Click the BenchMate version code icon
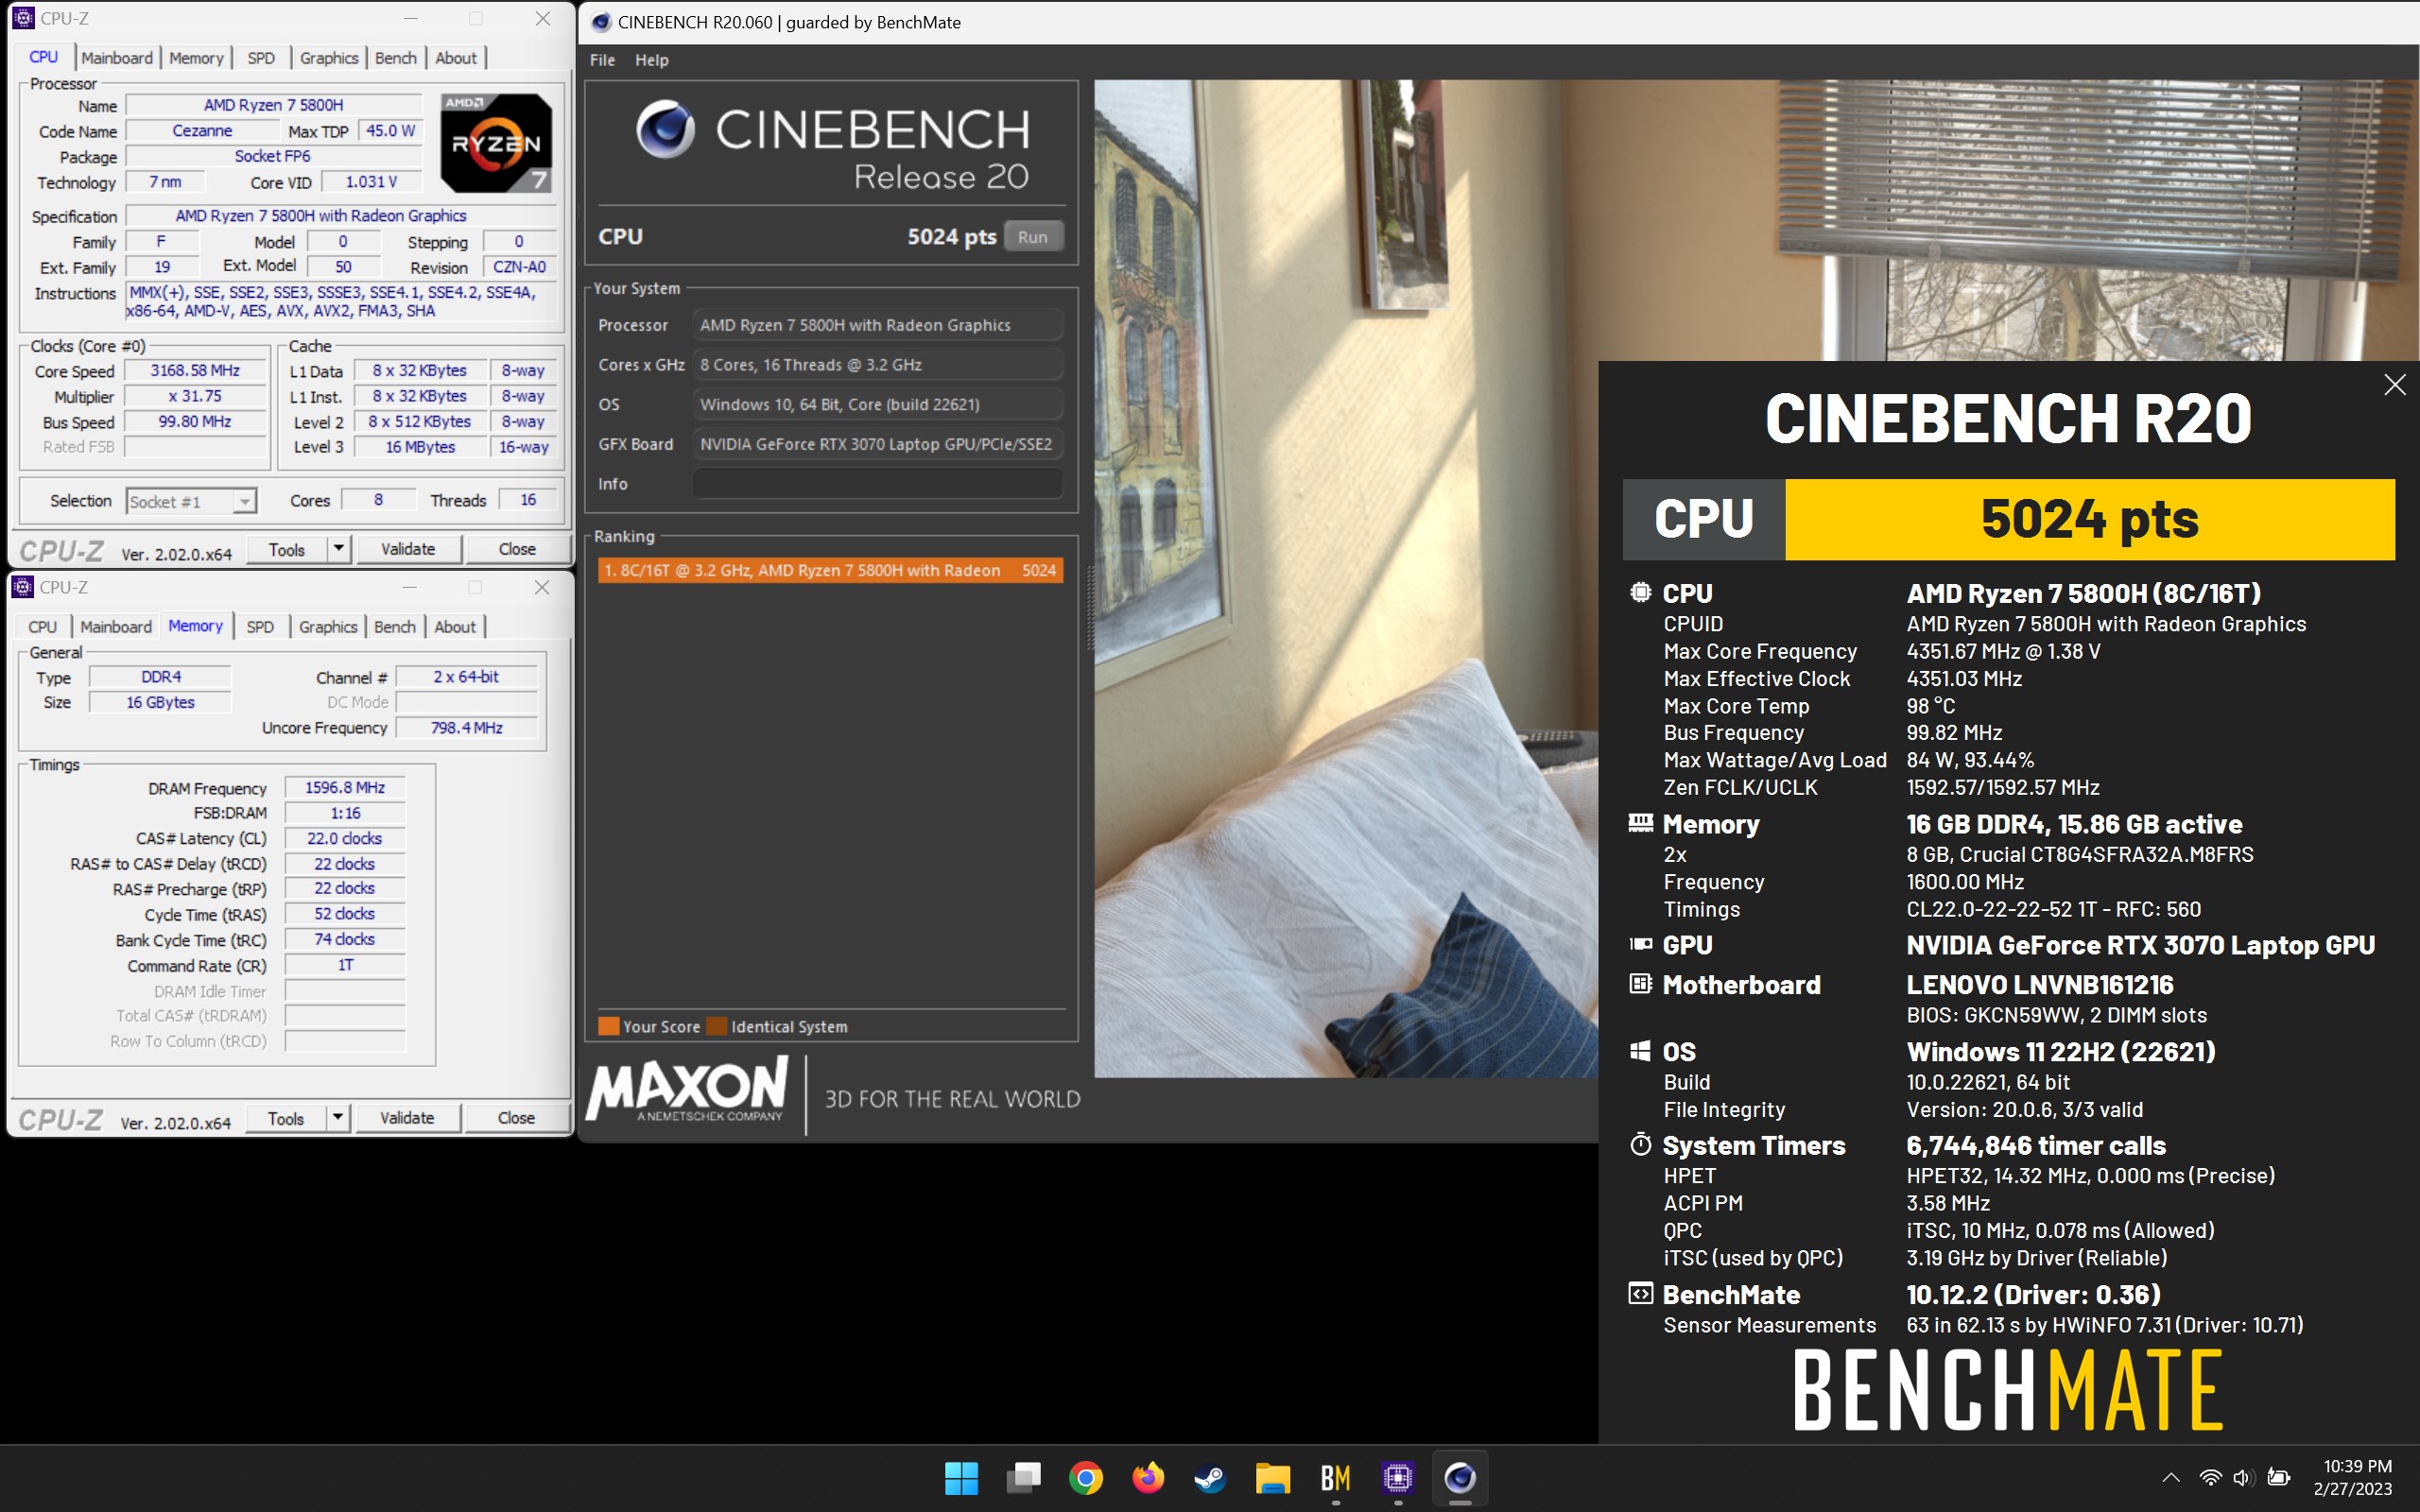The height and width of the screenshot is (1512, 2420). click(x=1640, y=1294)
